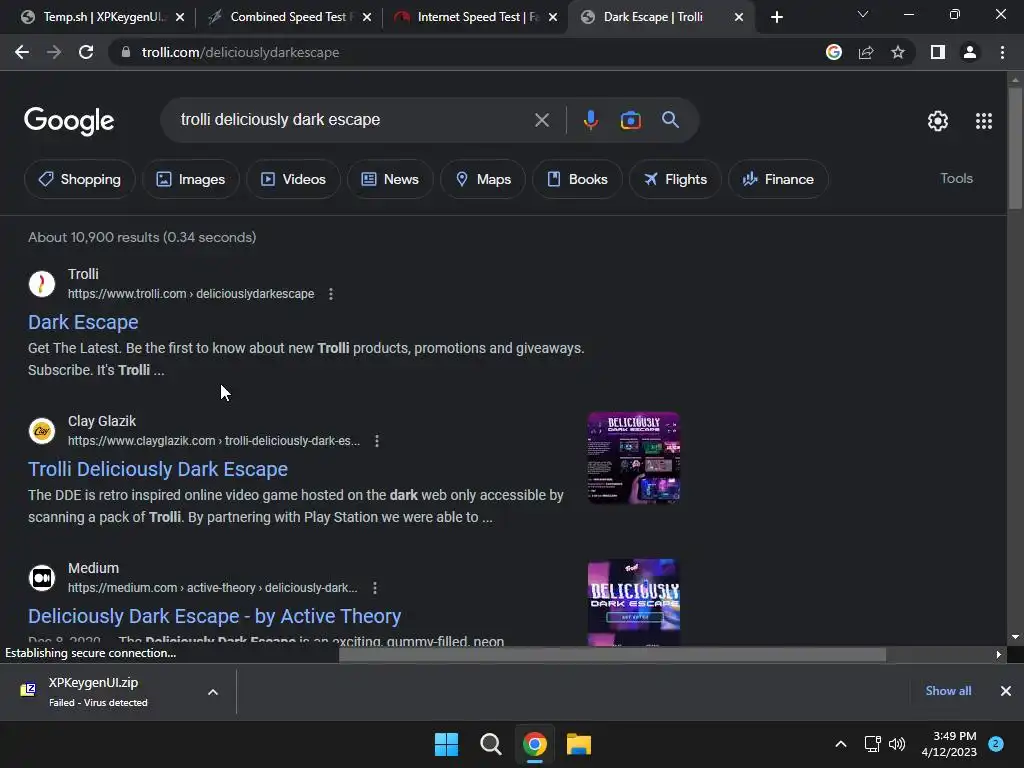Open the notification center badge
This screenshot has height=768, width=1024.
click(x=996, y=744)
